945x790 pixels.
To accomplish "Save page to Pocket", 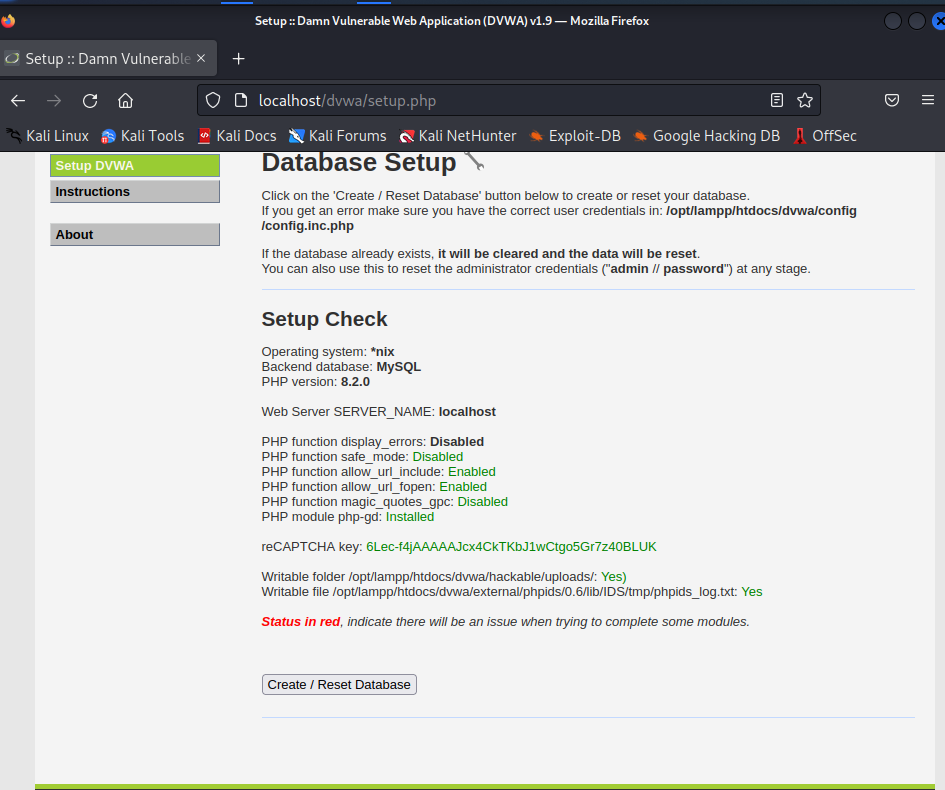I will (892, 100).
